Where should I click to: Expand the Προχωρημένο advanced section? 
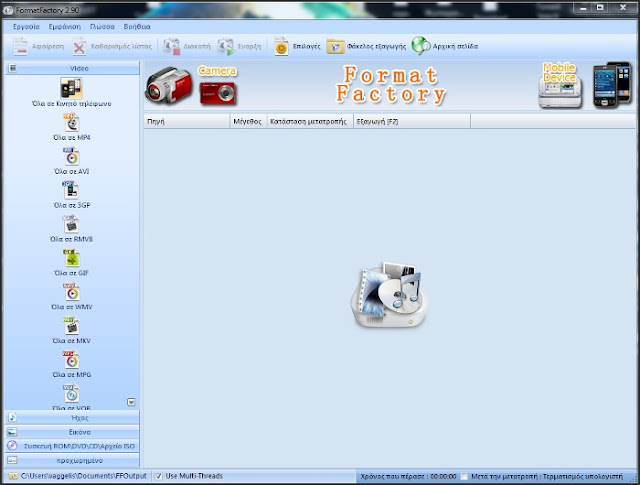tap(72, 460)
